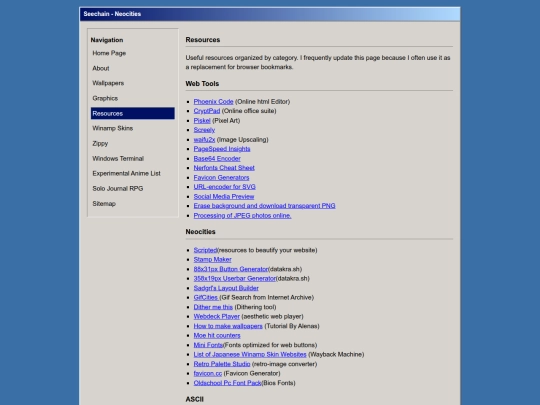Click the Seechain - Neocities title bar
Screen dimensions: 540x405
click(270, 14)
